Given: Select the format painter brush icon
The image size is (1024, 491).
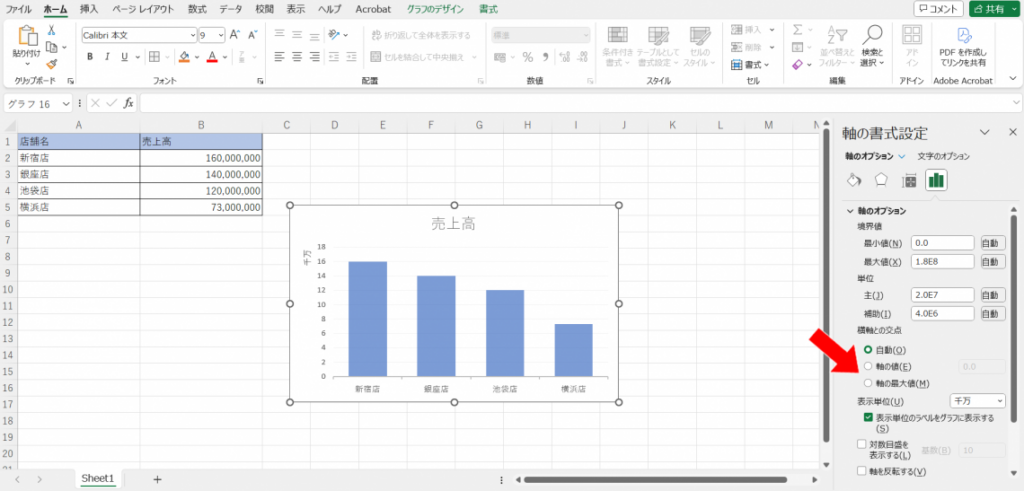Looking at the screenshot, I should 52,63.
